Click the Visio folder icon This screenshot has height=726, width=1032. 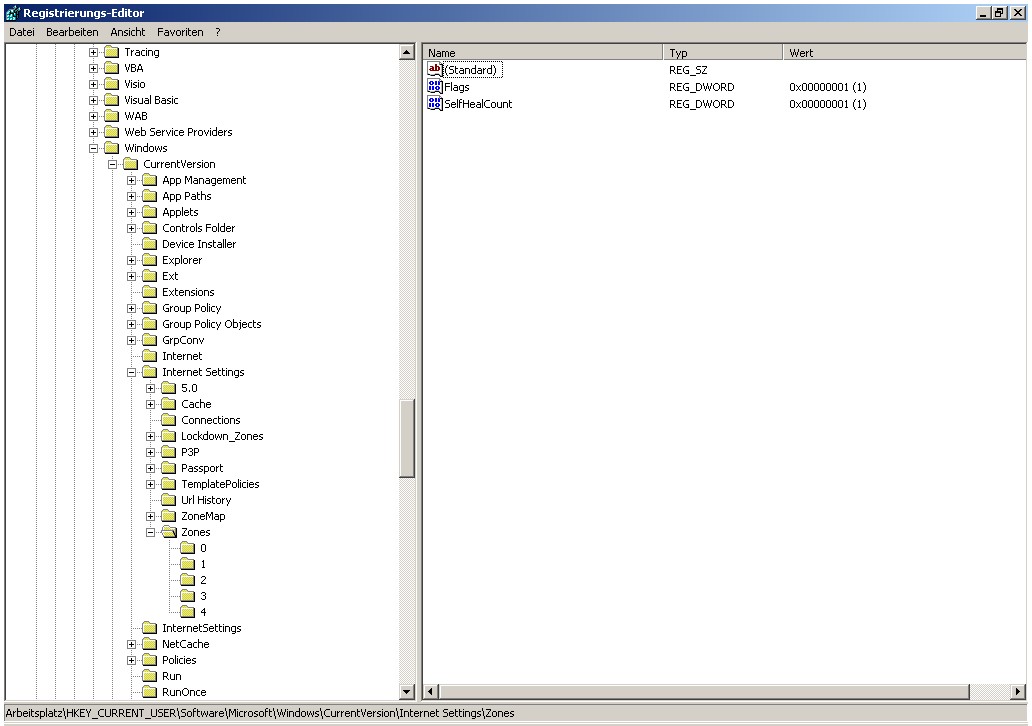112,84
